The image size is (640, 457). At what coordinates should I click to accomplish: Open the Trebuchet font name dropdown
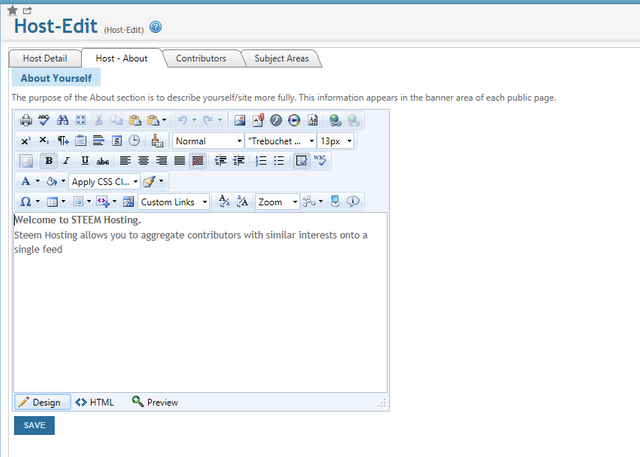tap(281, 141)
